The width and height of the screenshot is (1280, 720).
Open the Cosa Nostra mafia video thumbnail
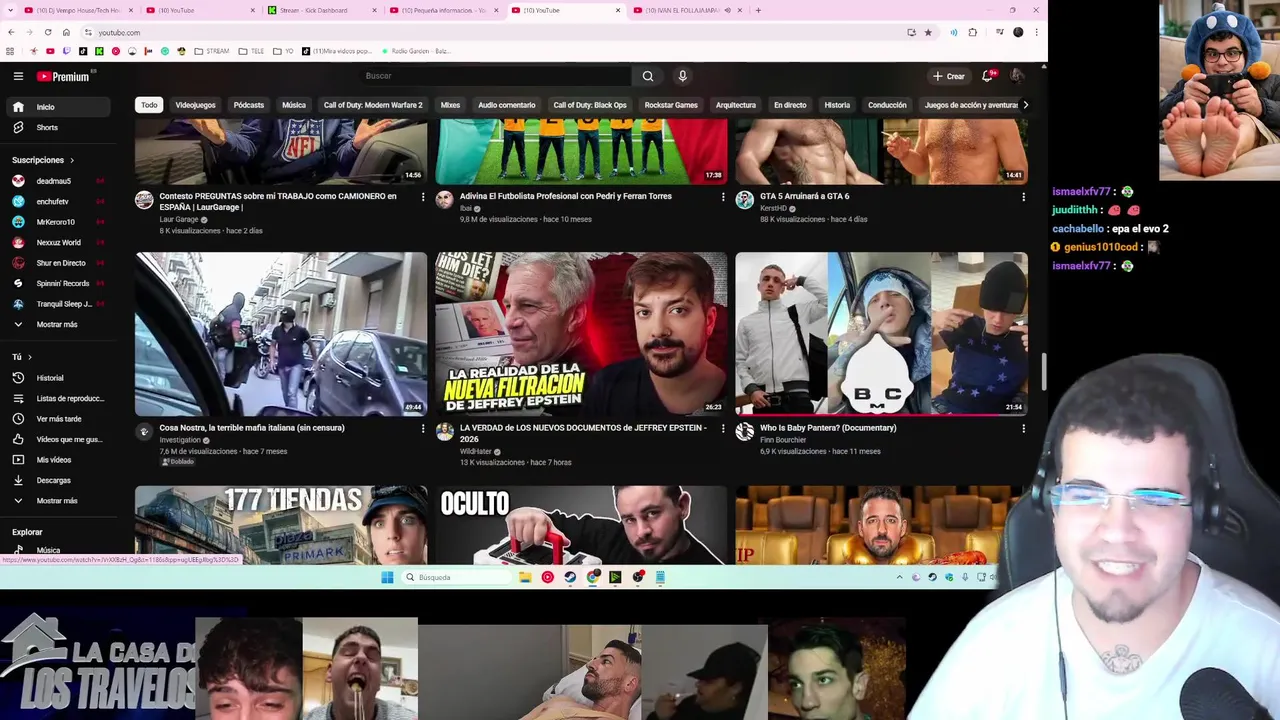coord(281,334)
